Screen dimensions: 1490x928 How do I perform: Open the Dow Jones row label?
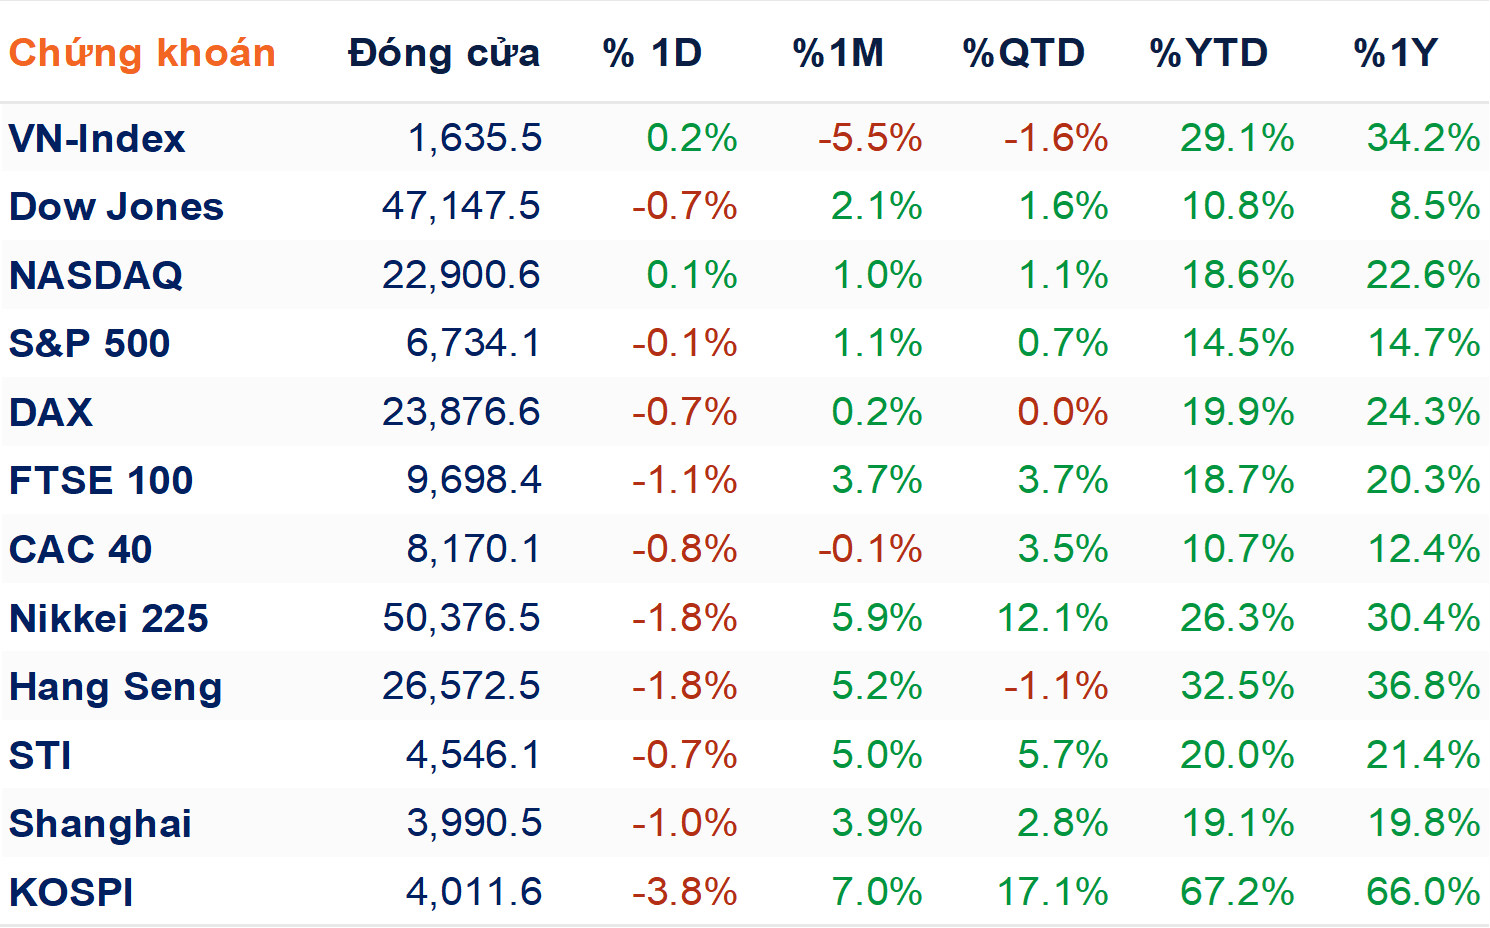coord(116,207)
